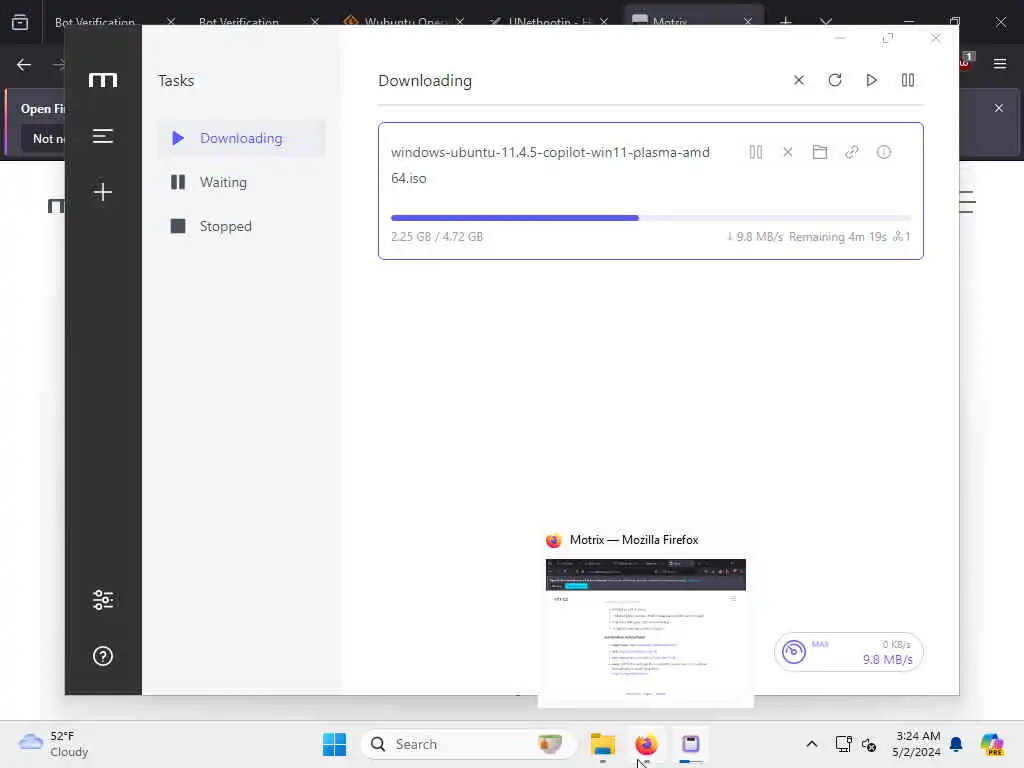Open the Windows Start menu
Image resolution: width=1024 pixels, height=768 pixels.
(x=334, y=744)
